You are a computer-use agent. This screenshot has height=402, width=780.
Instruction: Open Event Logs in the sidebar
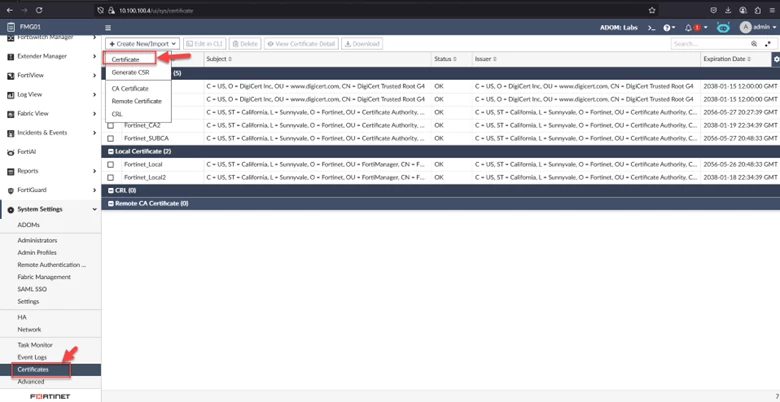[32, 357]
